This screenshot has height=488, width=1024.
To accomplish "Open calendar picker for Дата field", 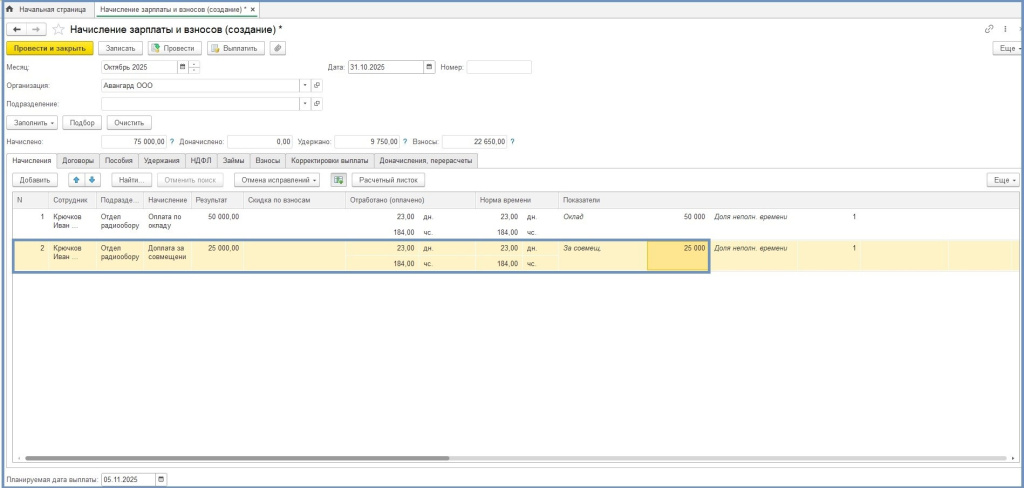I will pyautogui.click(x=429, y=67).
